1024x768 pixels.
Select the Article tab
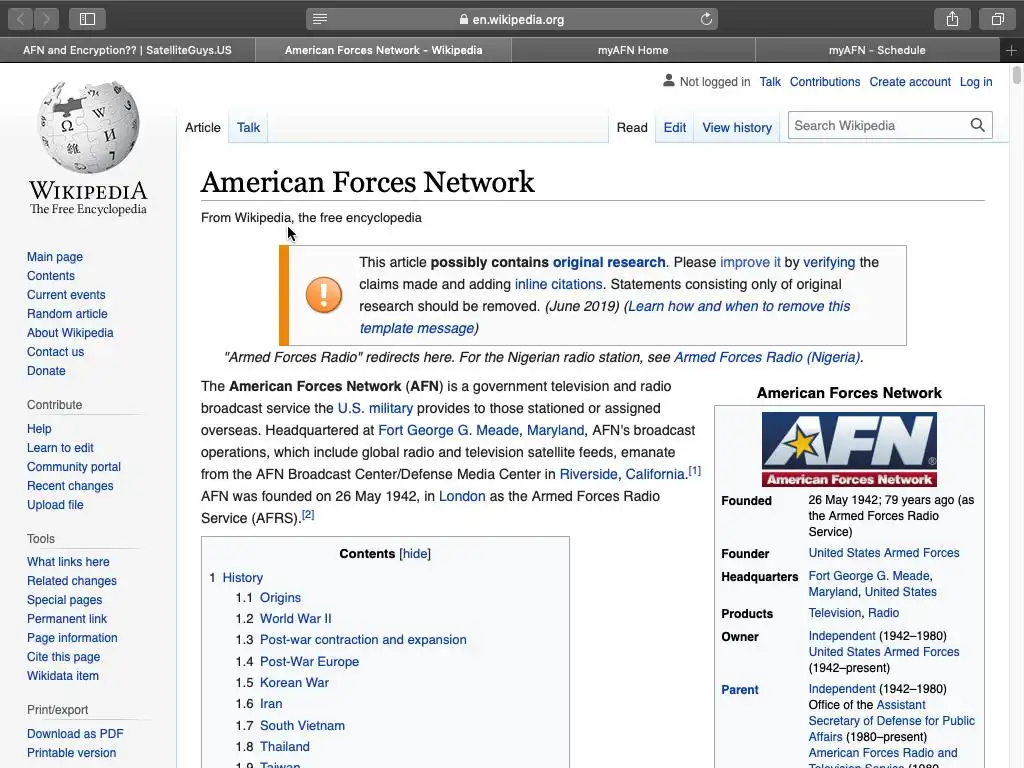(202, 127)
